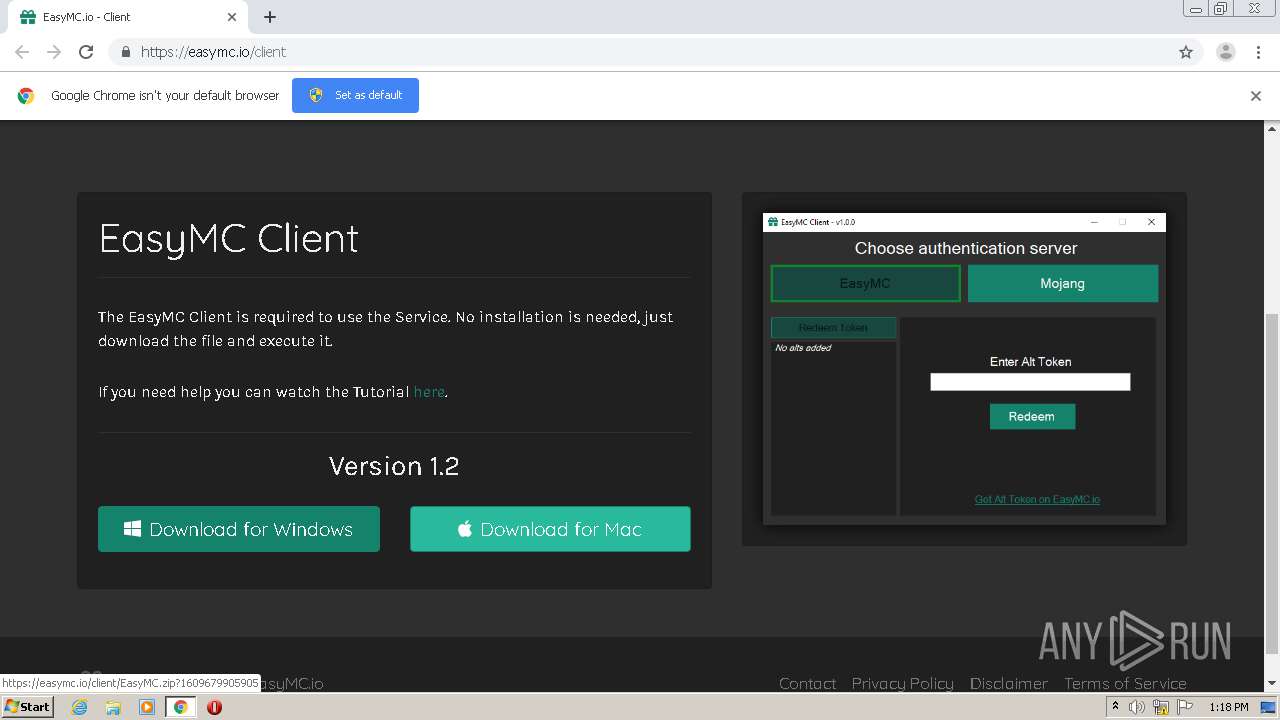Viewport: 1280px width, 720px height.
Task: Click the red stop-sign taskbar icon
Action: pos(214,707)
